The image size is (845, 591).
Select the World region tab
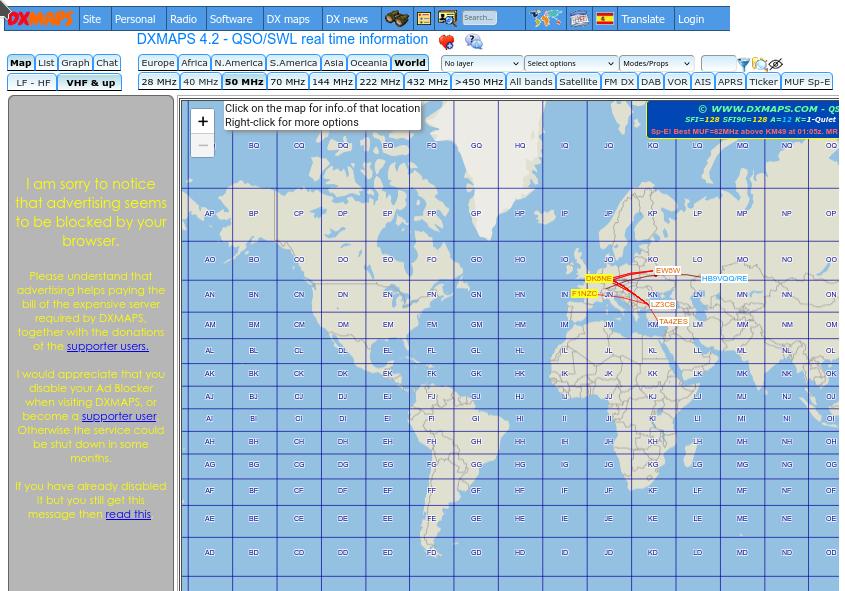(410, 63)
